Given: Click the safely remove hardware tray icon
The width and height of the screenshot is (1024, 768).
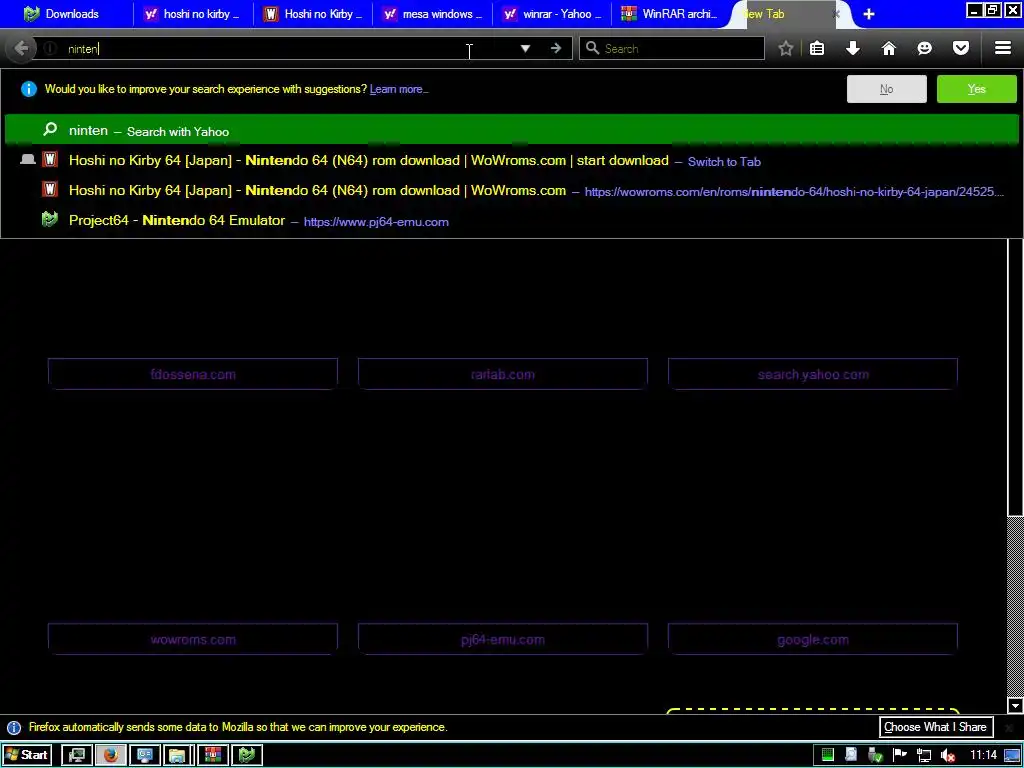Looking at the screenshot, I should 876,756.
